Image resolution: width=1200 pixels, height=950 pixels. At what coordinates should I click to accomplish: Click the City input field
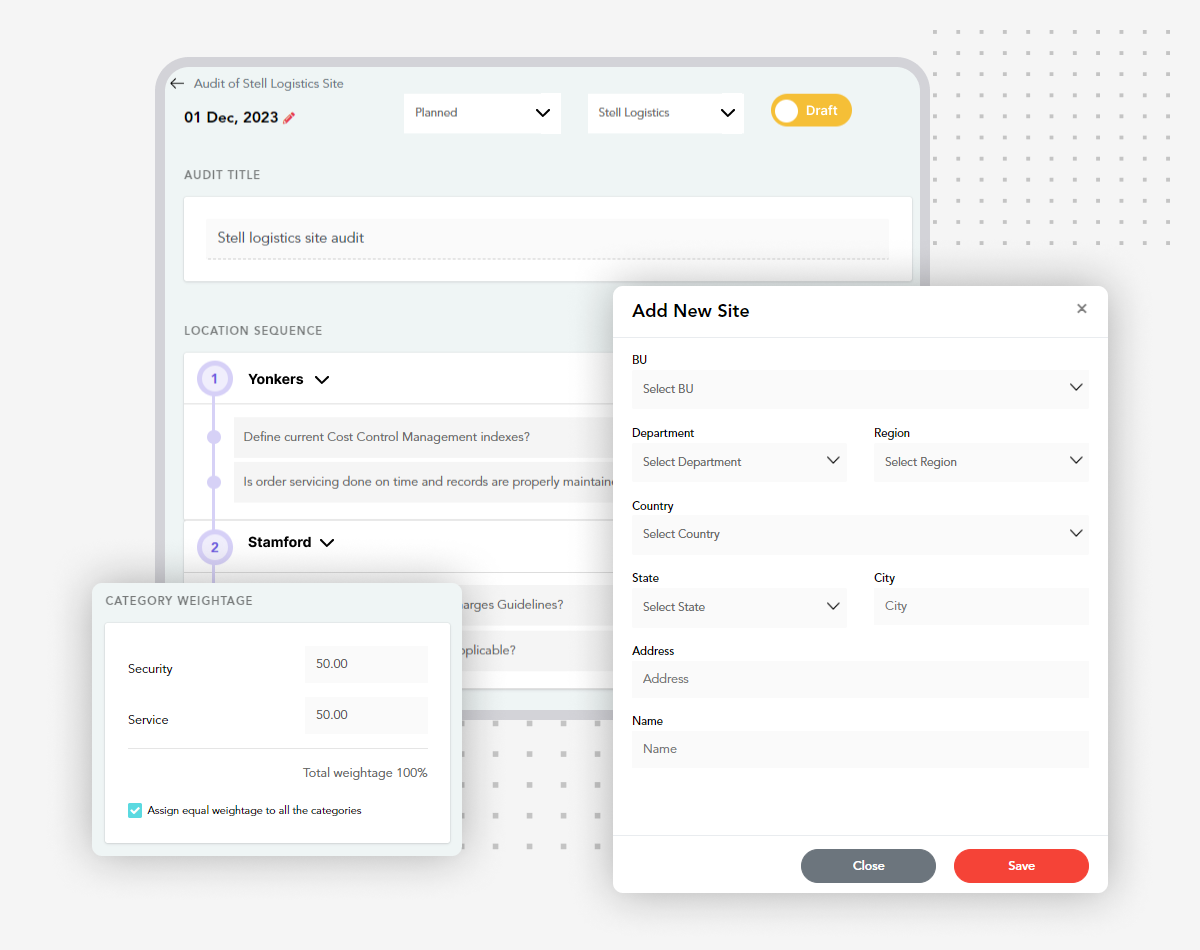(981, 606)
